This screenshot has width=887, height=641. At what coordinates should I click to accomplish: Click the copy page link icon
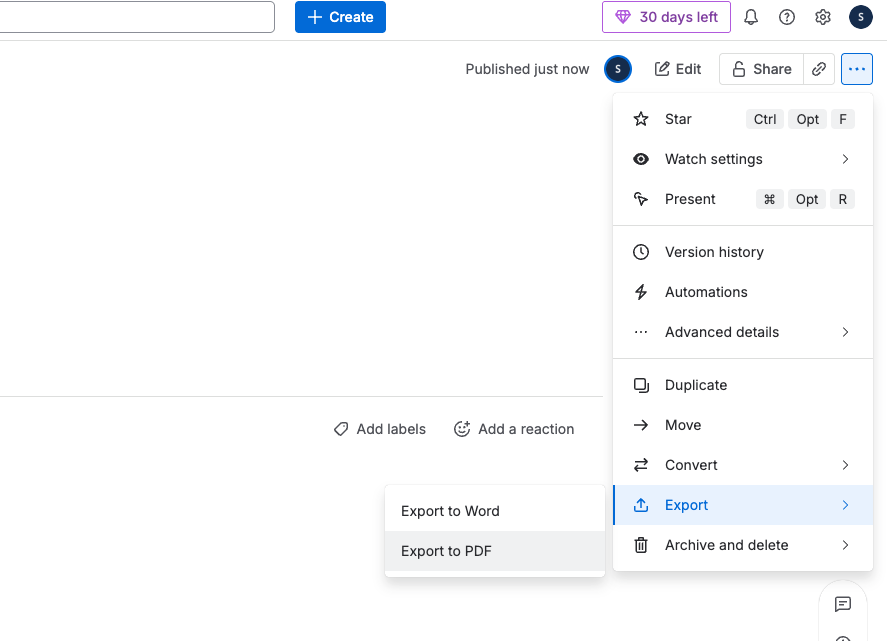pos(819,69)
